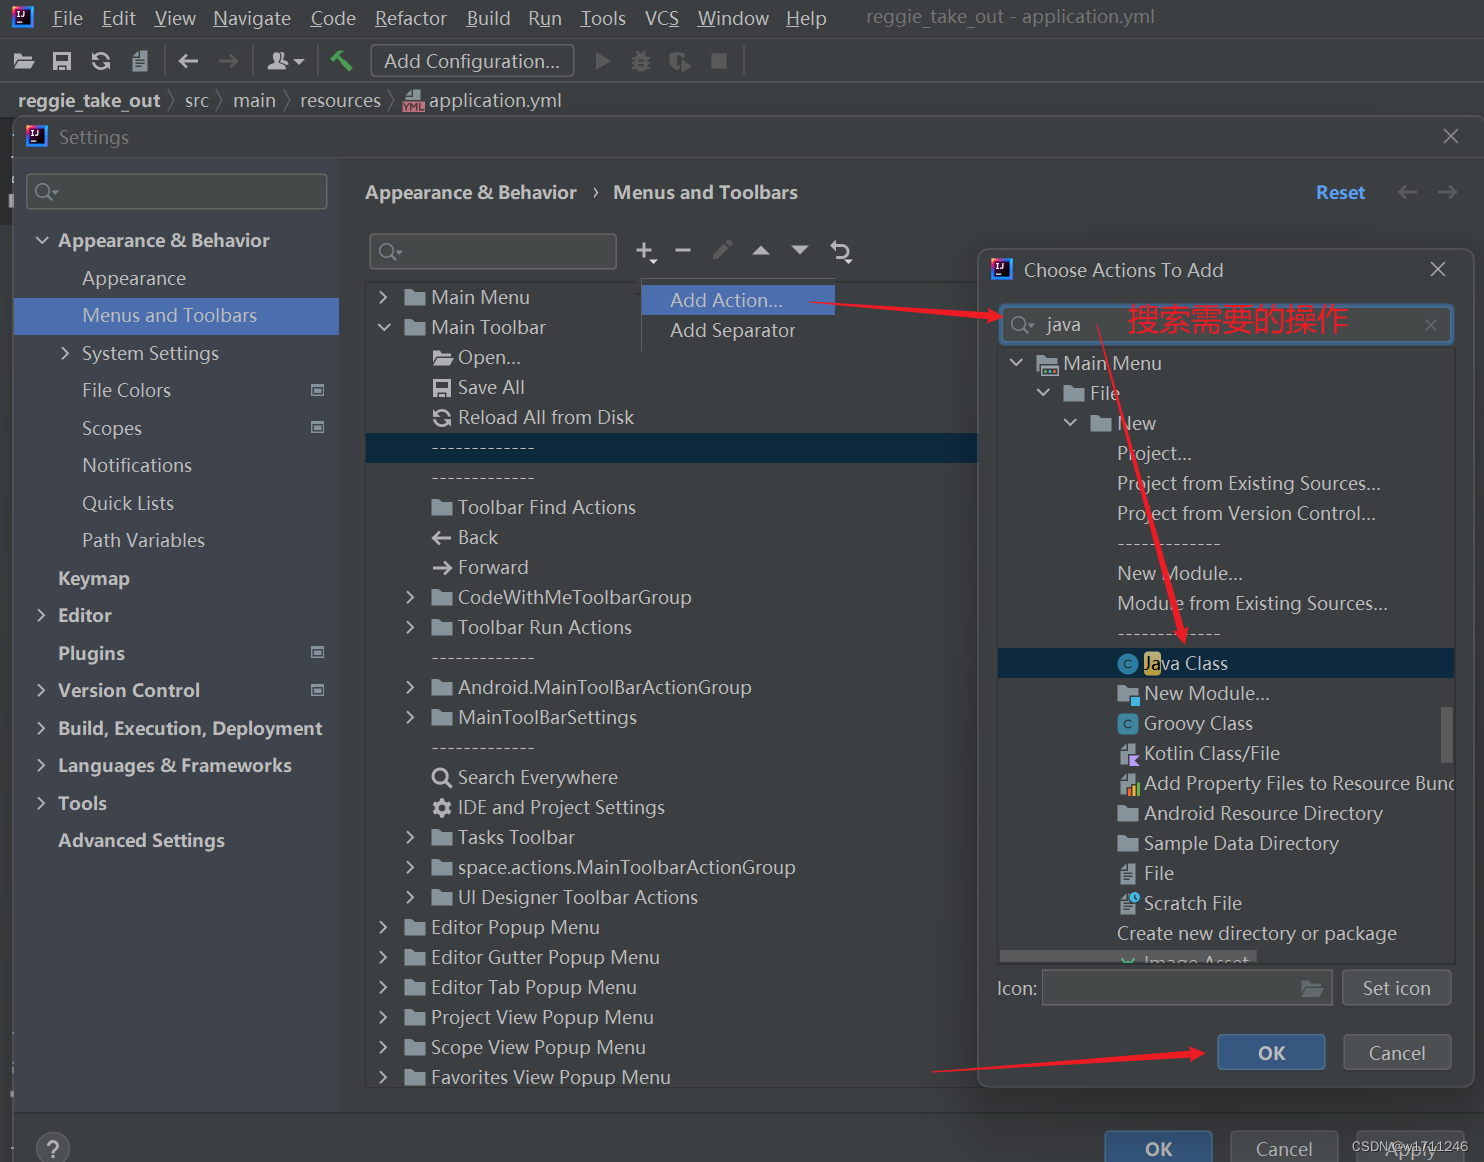Click the Move Down triangle icon
Image resolution: width=1484 pixels, height=1162 pixels.
pyautogui.click(x=800, y=251)
